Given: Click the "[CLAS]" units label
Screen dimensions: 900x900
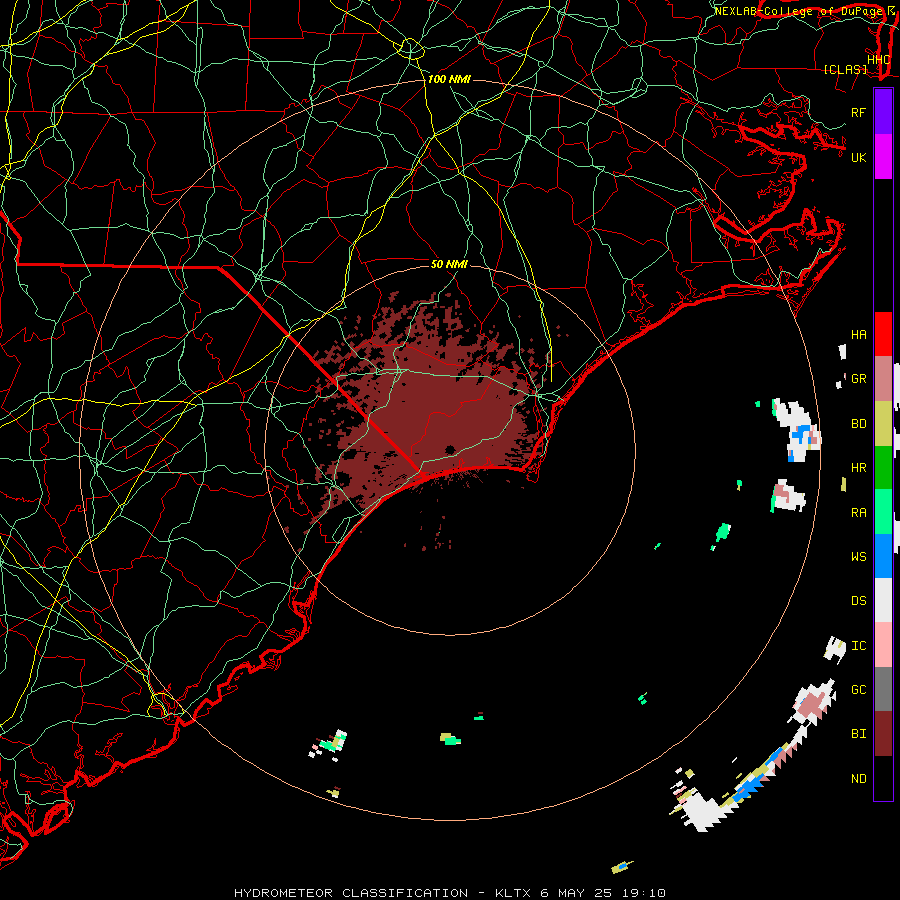Looking at the screenshot, I should [845, 70].
